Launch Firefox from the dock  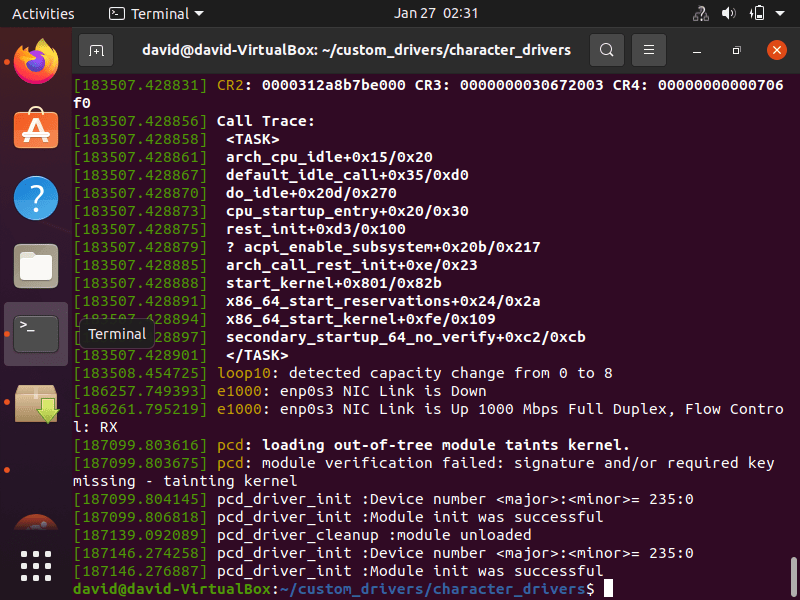pos(36,60)
